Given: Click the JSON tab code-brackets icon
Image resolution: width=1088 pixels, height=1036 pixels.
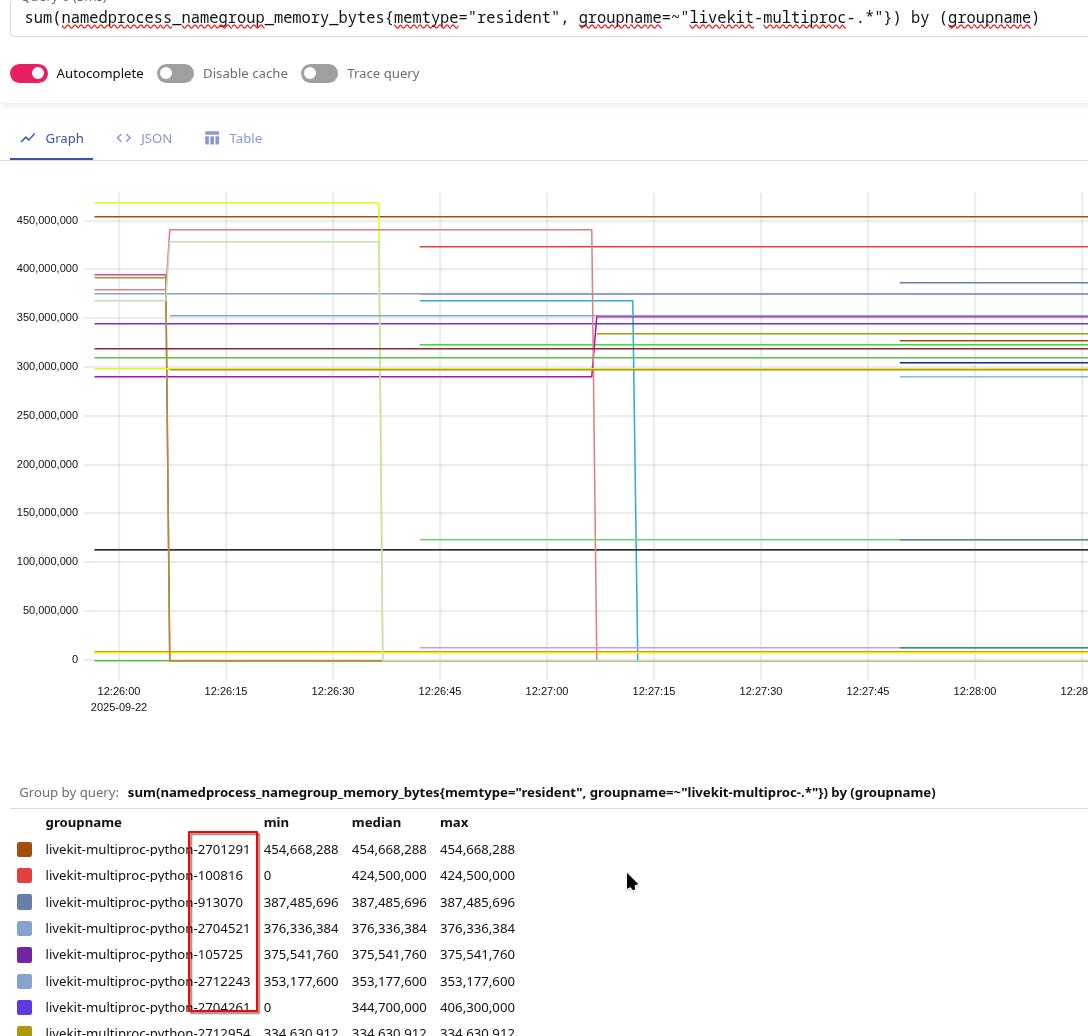Looking at the screenshot, I should pos(124,138).
